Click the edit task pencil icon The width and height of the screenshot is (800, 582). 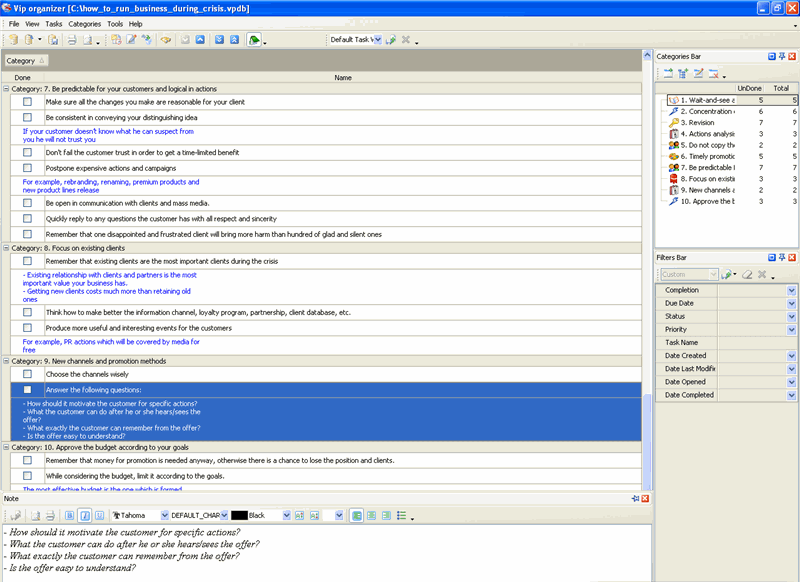[131, 40]
